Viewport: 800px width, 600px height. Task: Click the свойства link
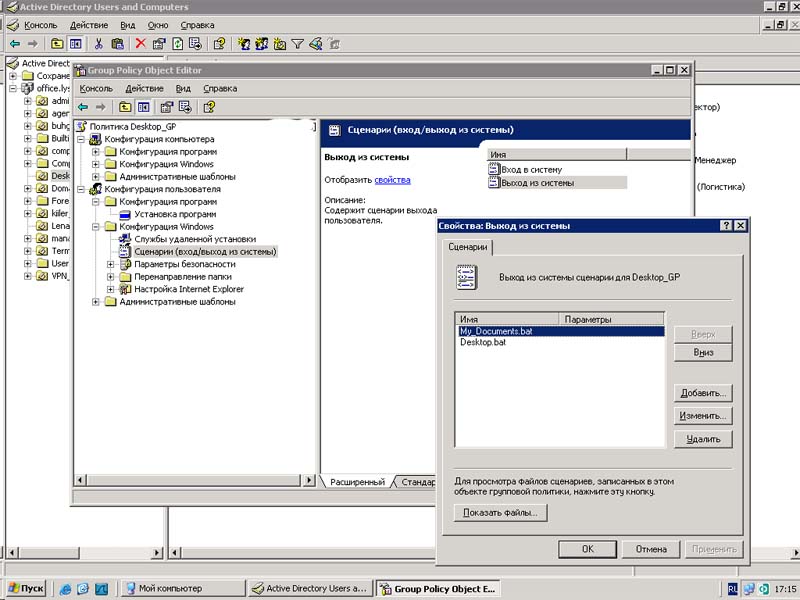coord(392,180)
